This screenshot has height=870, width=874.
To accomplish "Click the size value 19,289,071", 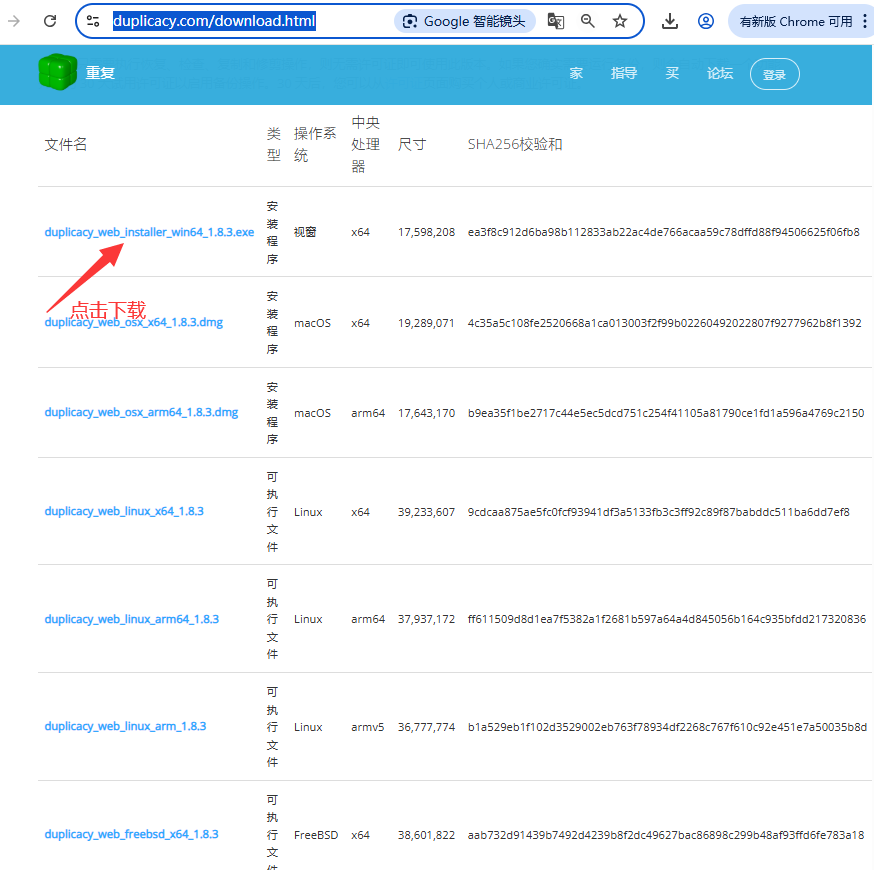I will click(x=426, y=323).
